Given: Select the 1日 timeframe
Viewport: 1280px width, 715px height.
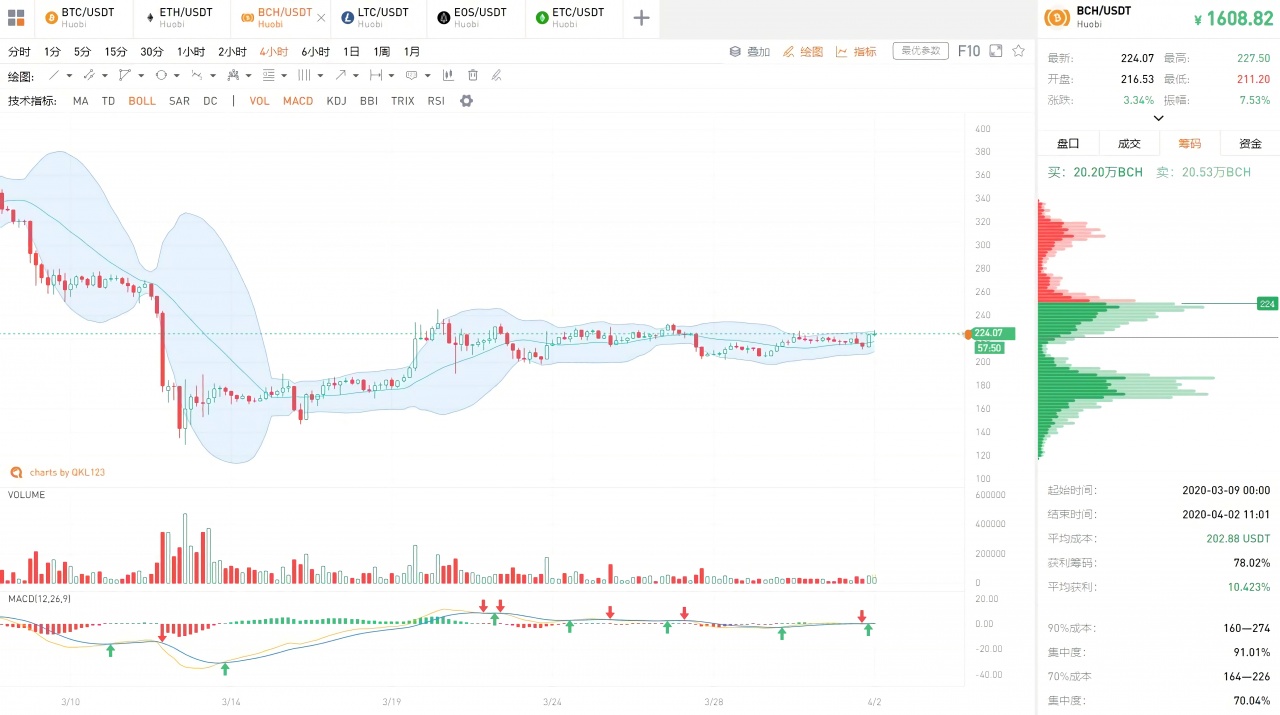Looking at the screenshot, I should coord(351,51).
